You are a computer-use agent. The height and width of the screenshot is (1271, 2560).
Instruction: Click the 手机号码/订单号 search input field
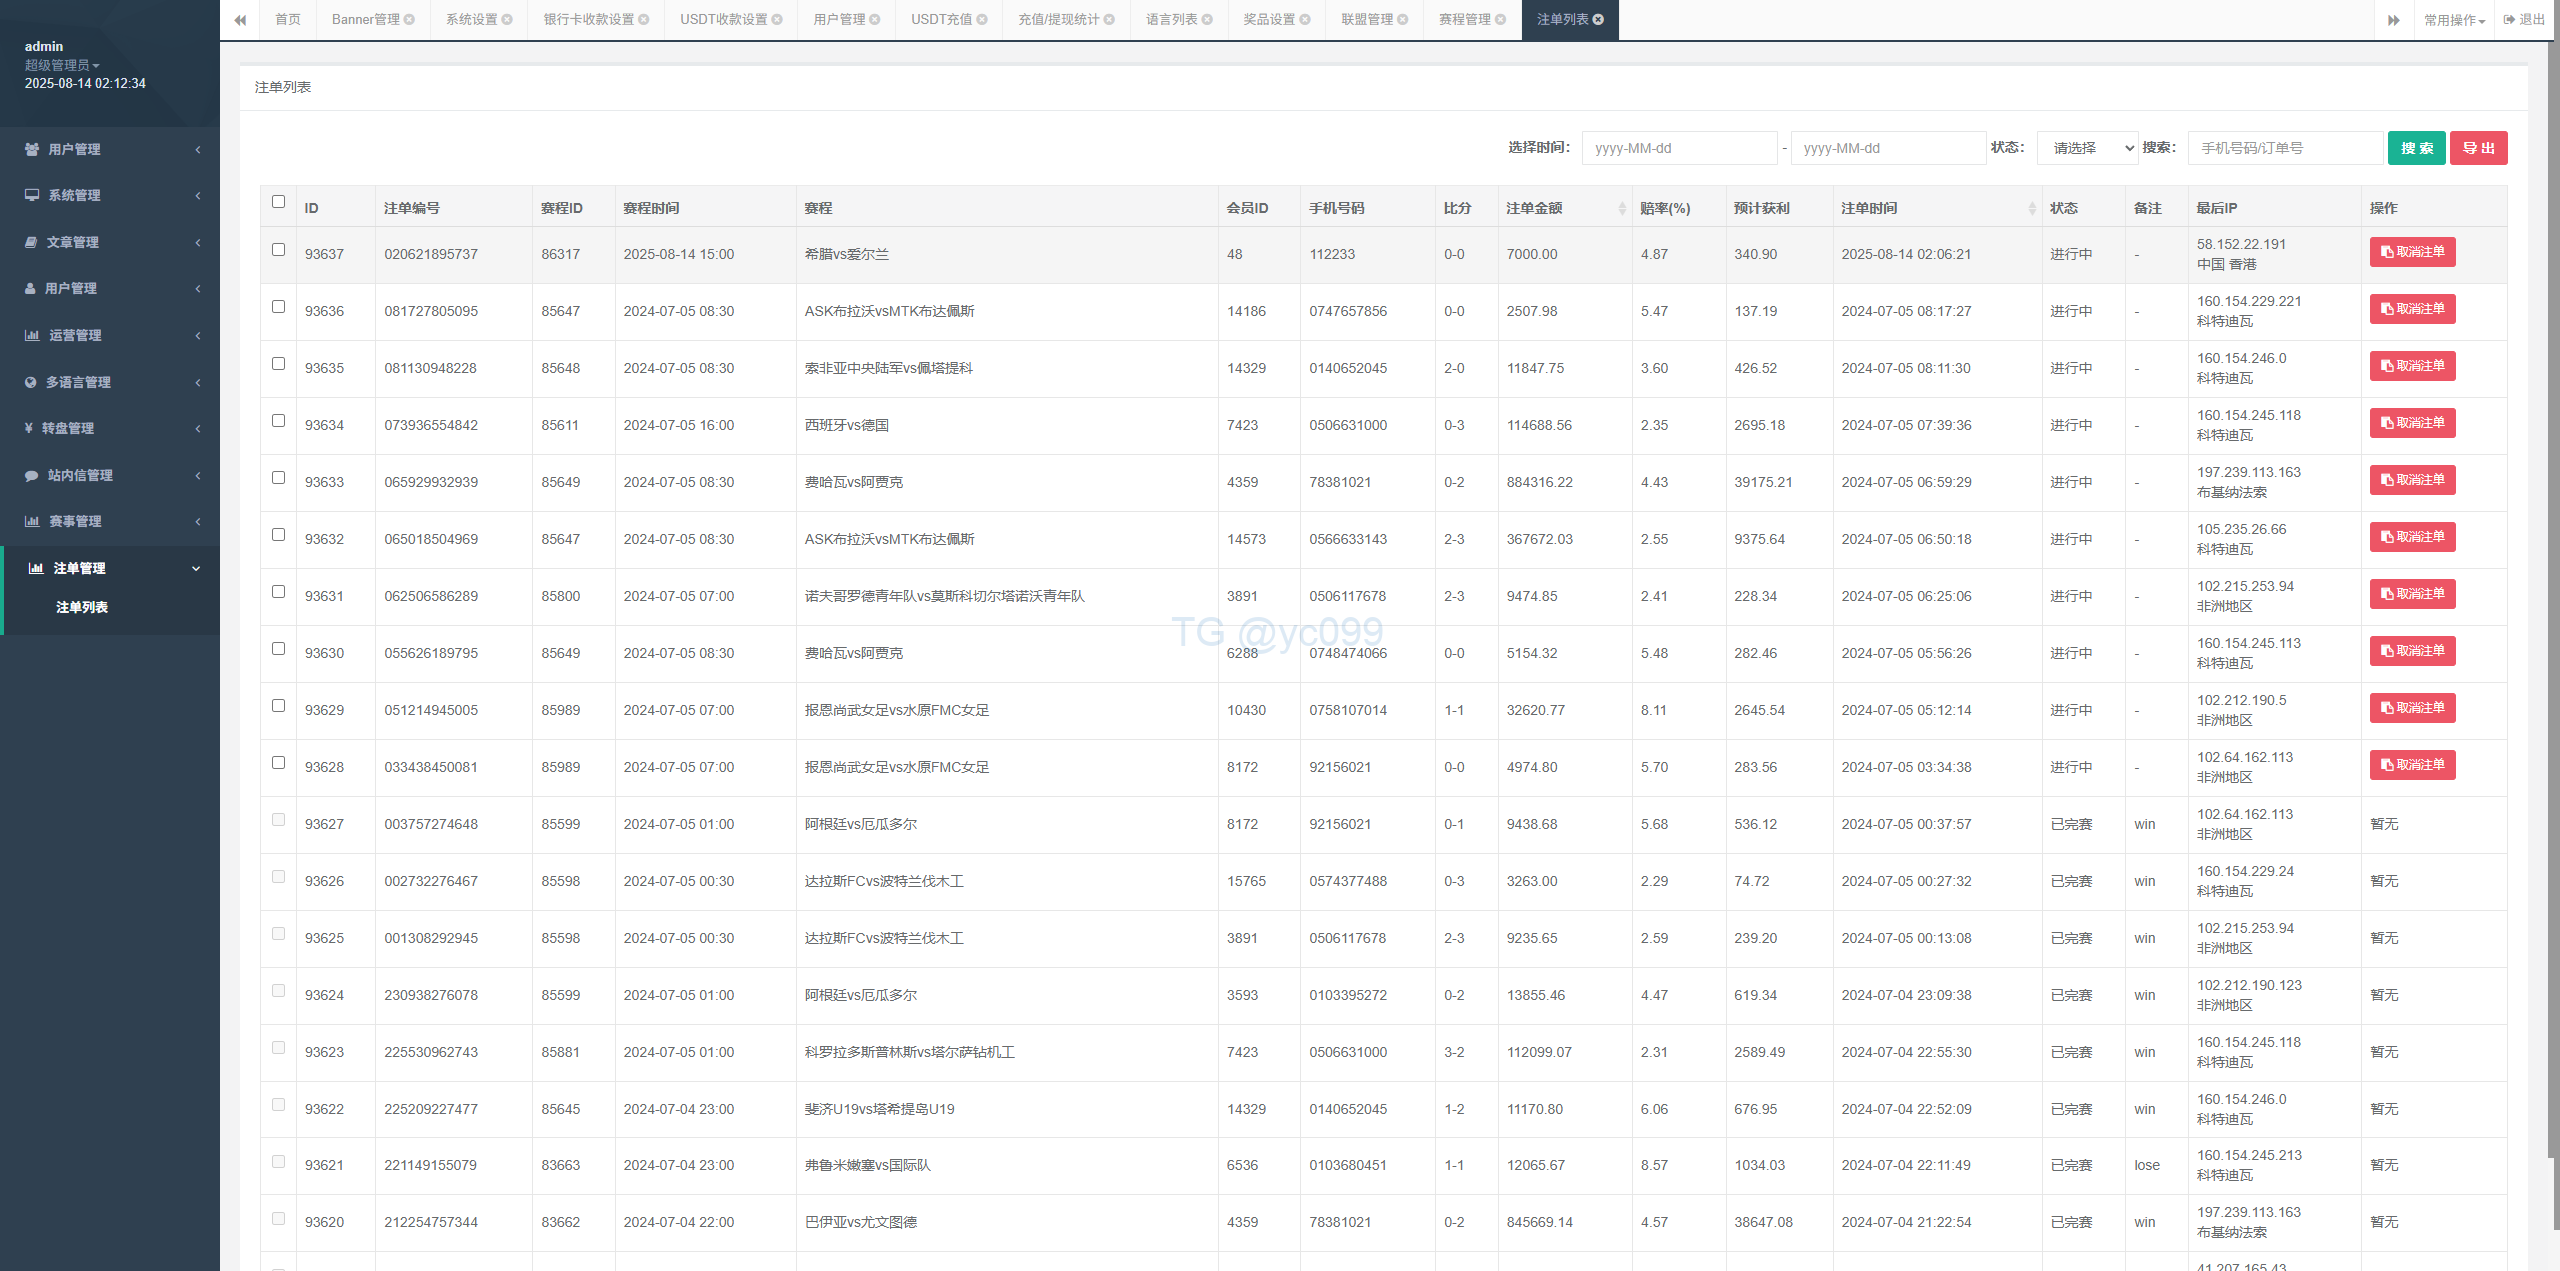tap(2285, 148)
